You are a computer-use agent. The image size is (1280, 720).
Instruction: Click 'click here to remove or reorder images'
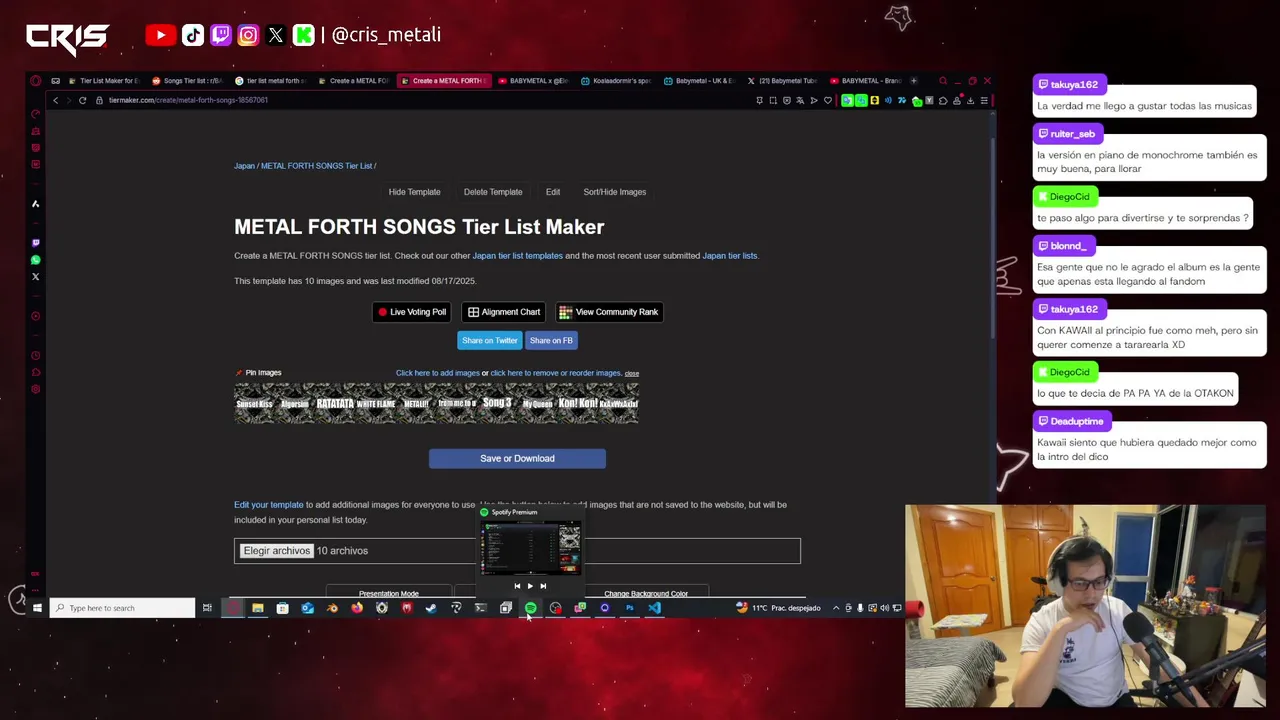click(556, 373)
